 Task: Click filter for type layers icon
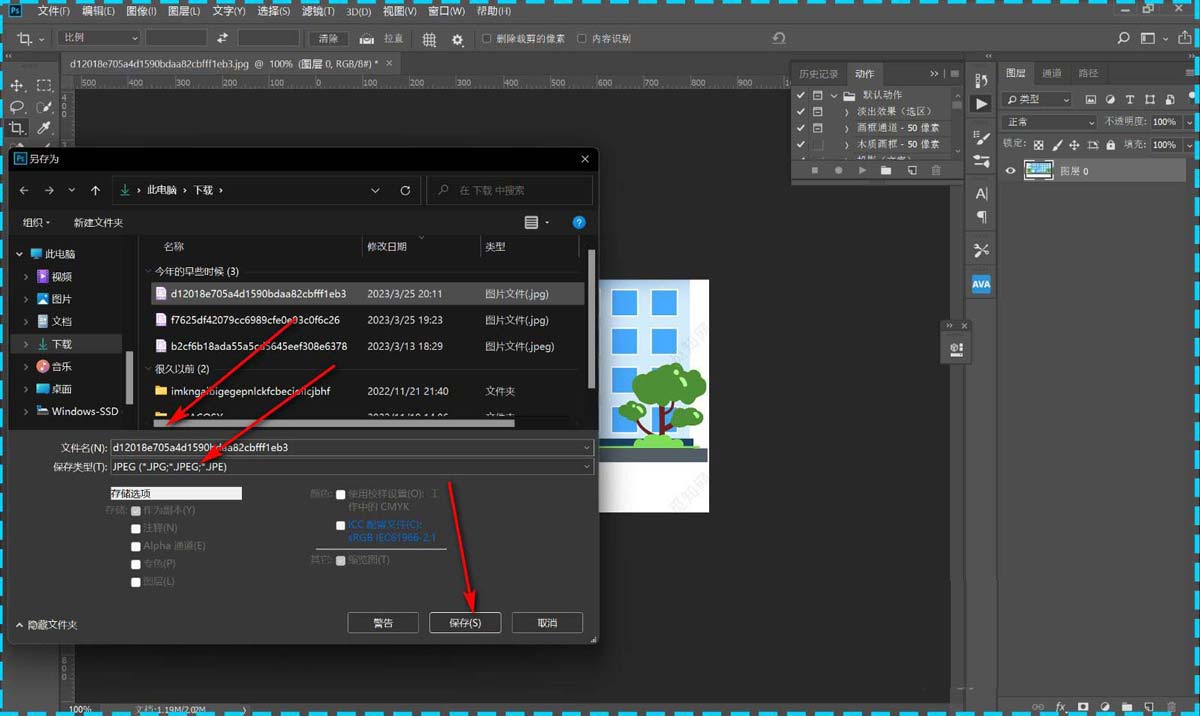(1130, 100)
